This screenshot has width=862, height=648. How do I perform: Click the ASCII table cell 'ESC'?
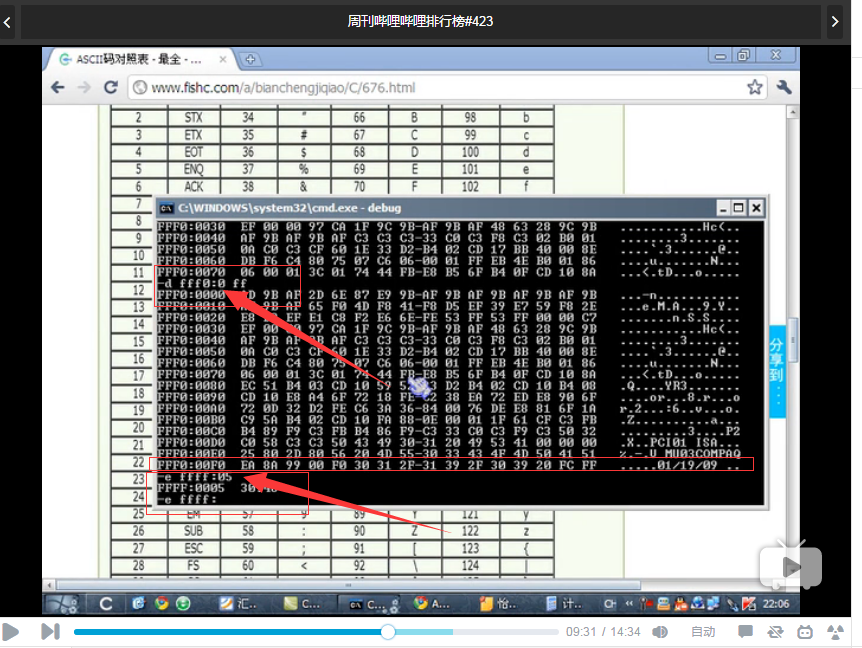coord(194,549)
